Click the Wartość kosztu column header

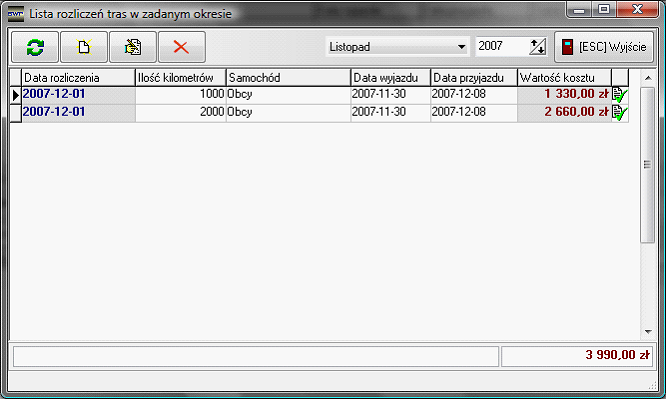563,78
